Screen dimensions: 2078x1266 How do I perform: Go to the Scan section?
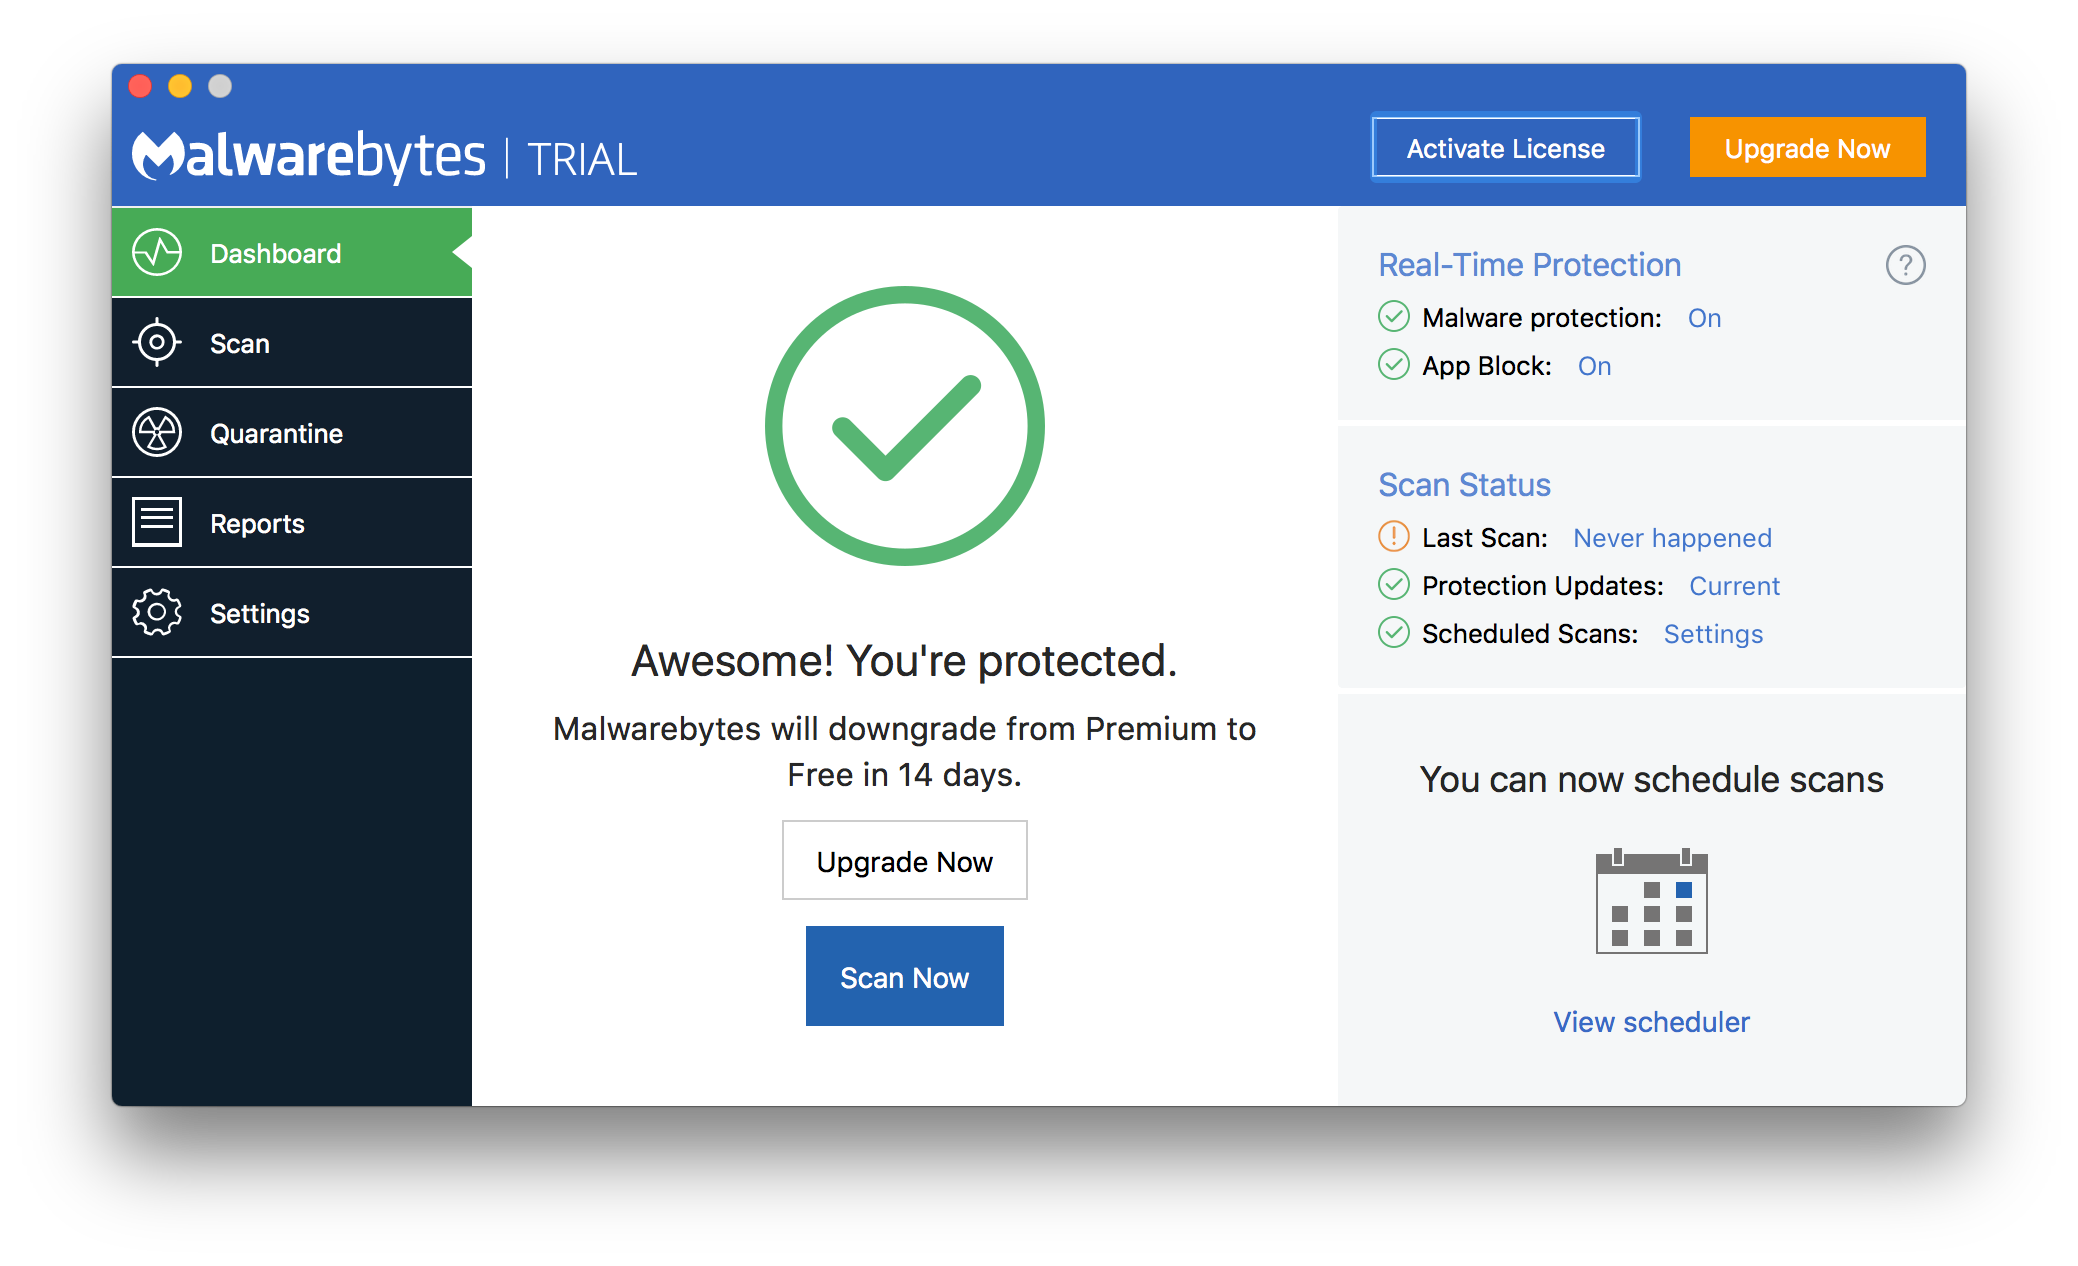coord(292,343)
